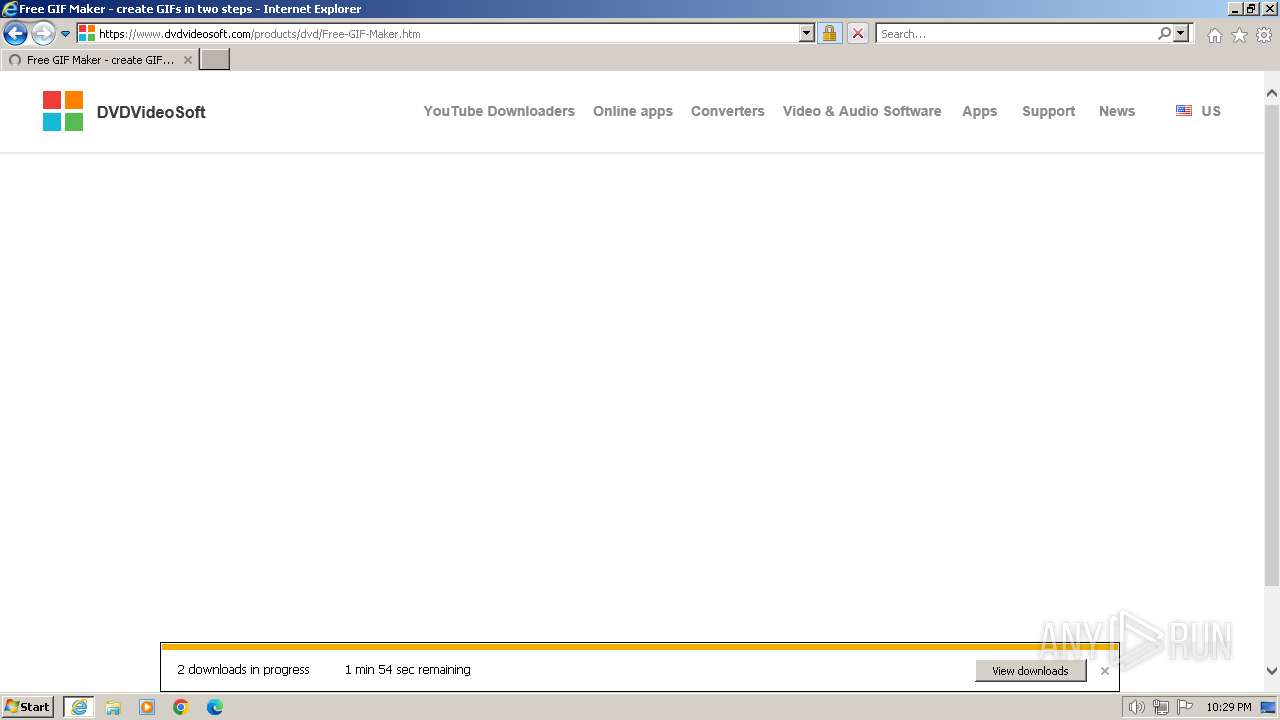Click the Internet Explorer title bar icon
Viewport: 1280px width, 720px height.
point(10,9)
